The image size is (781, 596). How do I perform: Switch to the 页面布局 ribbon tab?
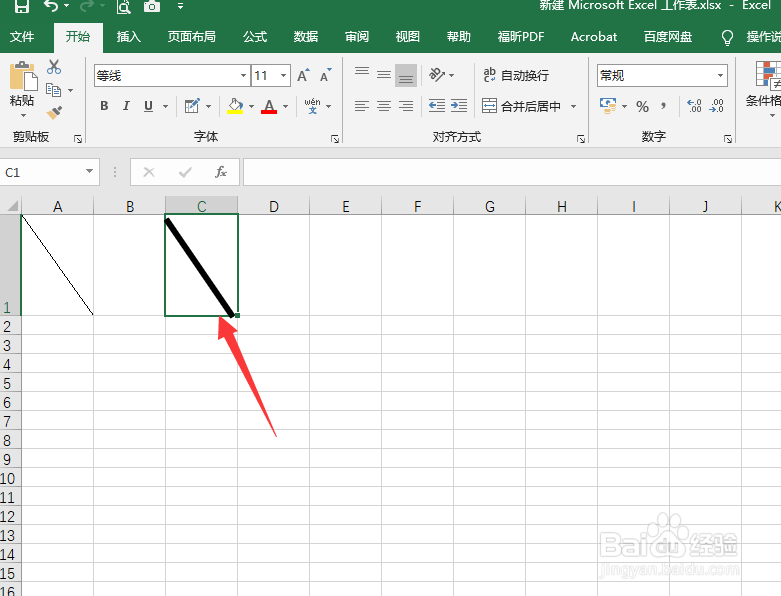point(192,37)
